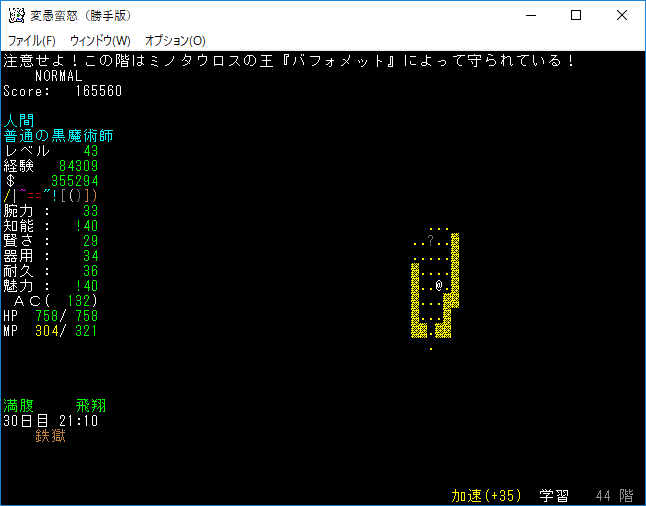Click the equipment symbols row below gold
646x506 pixels.
pyautogui.click(x=51, y=196)
